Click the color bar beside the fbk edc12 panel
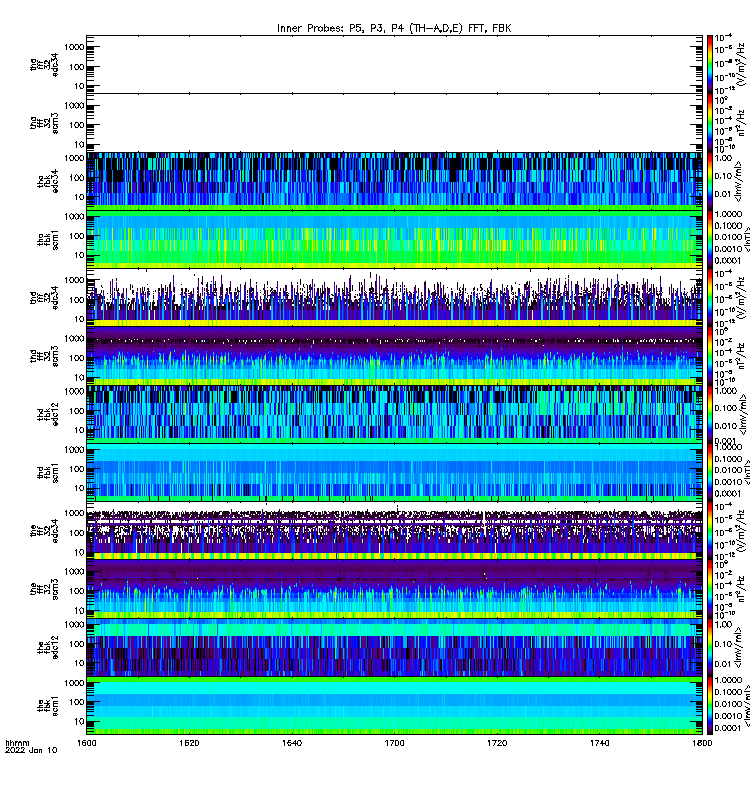 710,647
